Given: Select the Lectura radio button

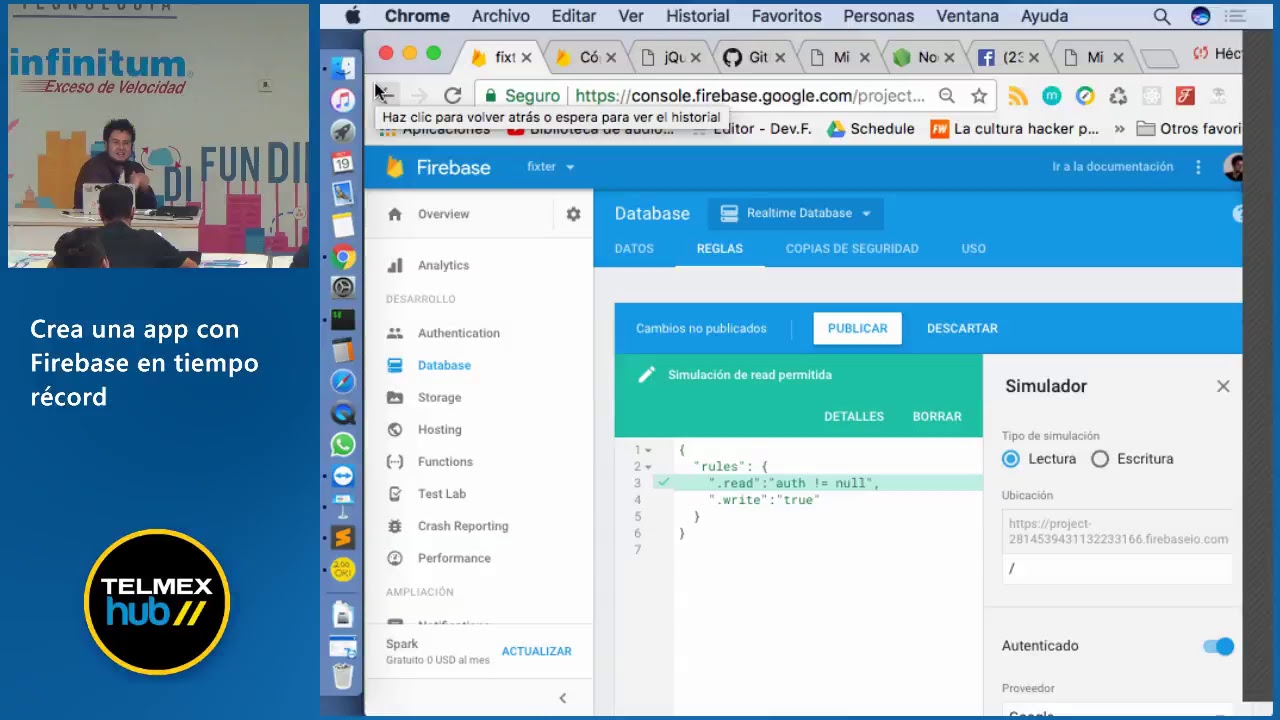Looking at the screenshot, I should (x=1011, y=459).
